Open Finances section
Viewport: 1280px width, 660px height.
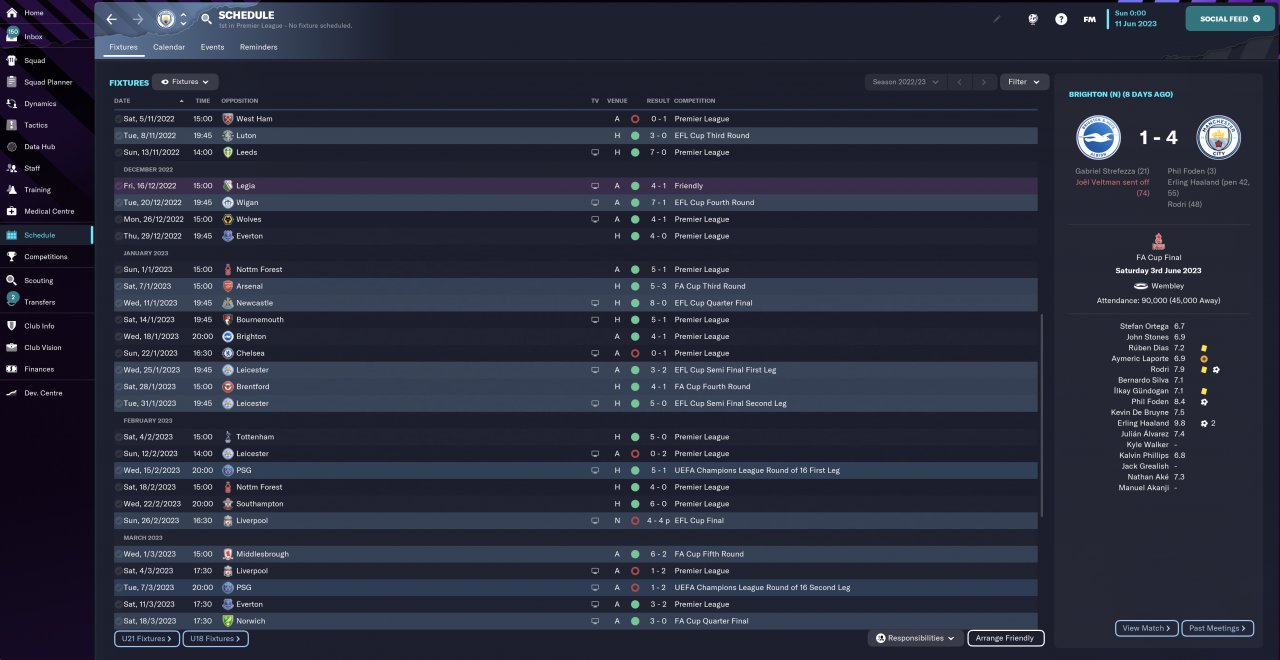click(39, 369)
